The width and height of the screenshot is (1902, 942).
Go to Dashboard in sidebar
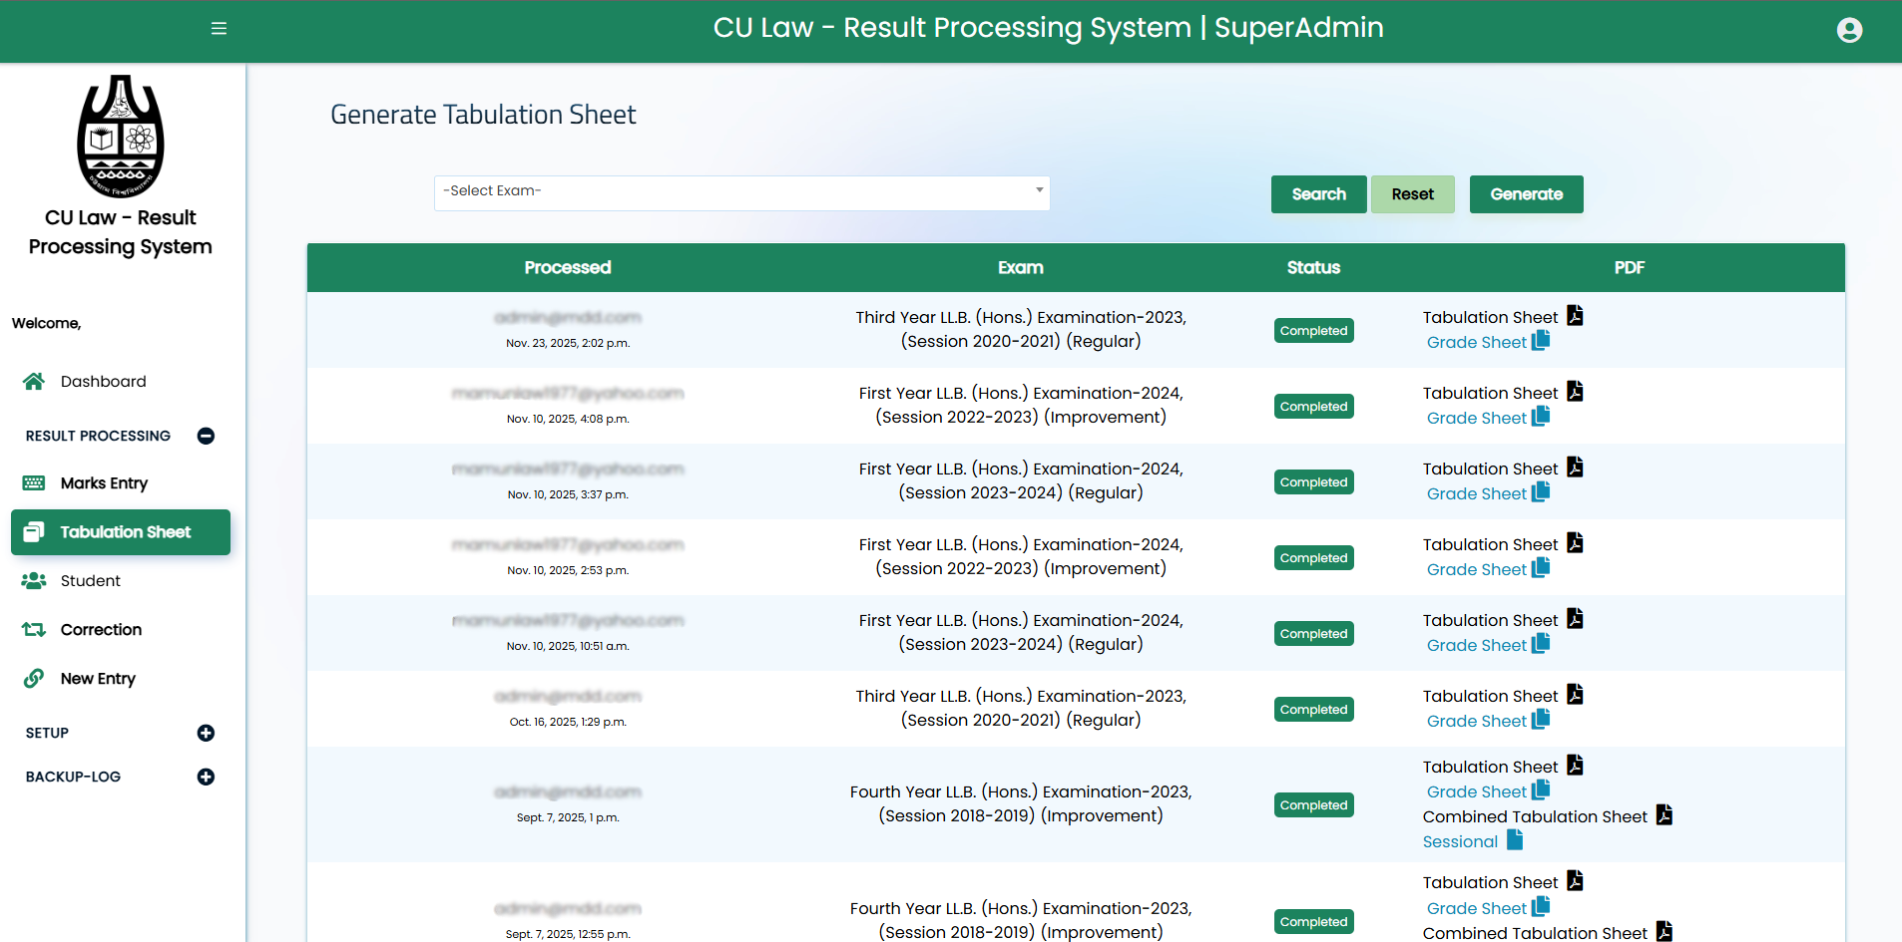pyautogui.click(x=103, y=381)
